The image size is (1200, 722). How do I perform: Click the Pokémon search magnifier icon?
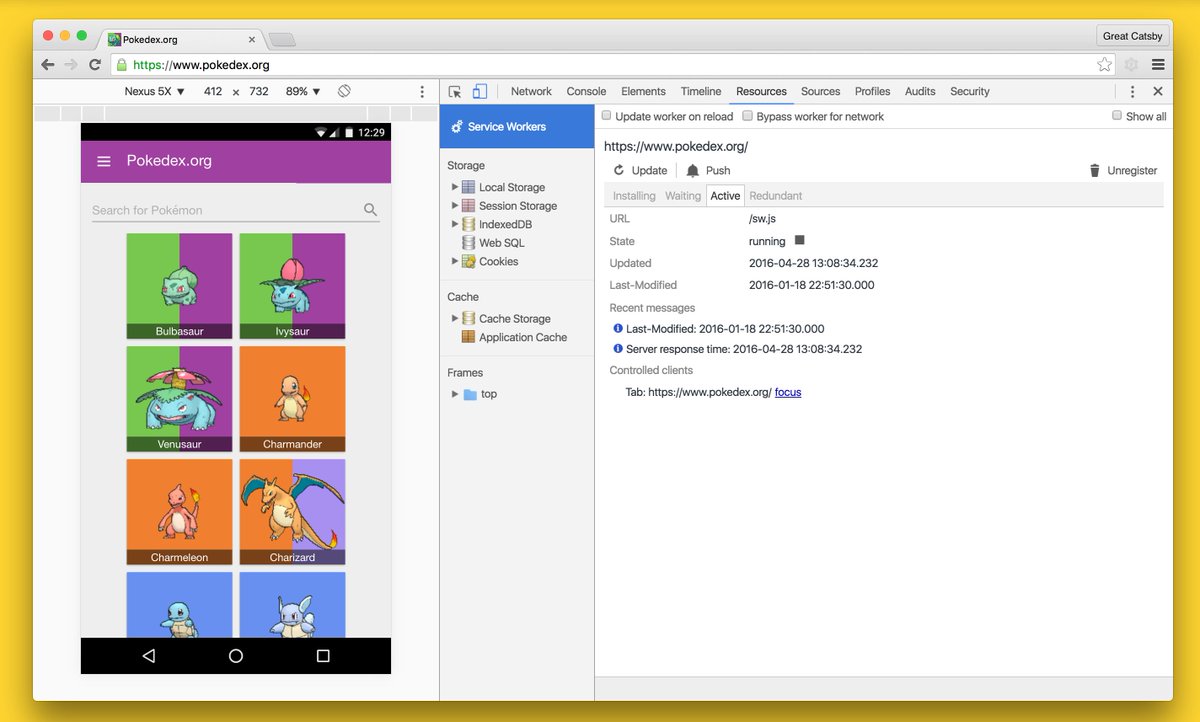pos(370,210)
